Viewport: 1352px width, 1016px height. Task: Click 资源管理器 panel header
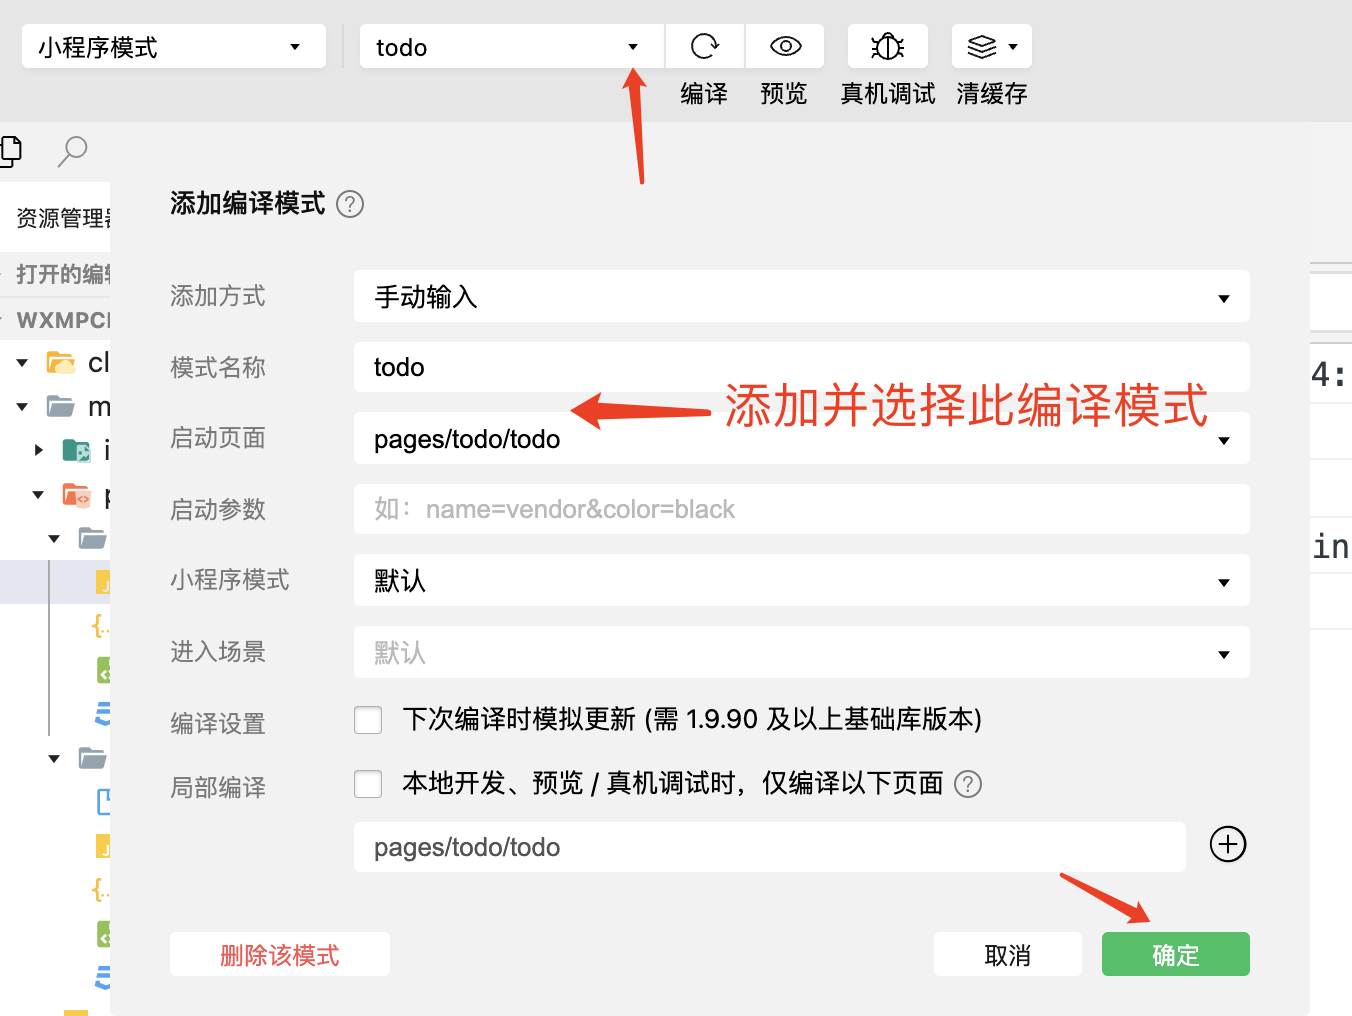point(62,218)
